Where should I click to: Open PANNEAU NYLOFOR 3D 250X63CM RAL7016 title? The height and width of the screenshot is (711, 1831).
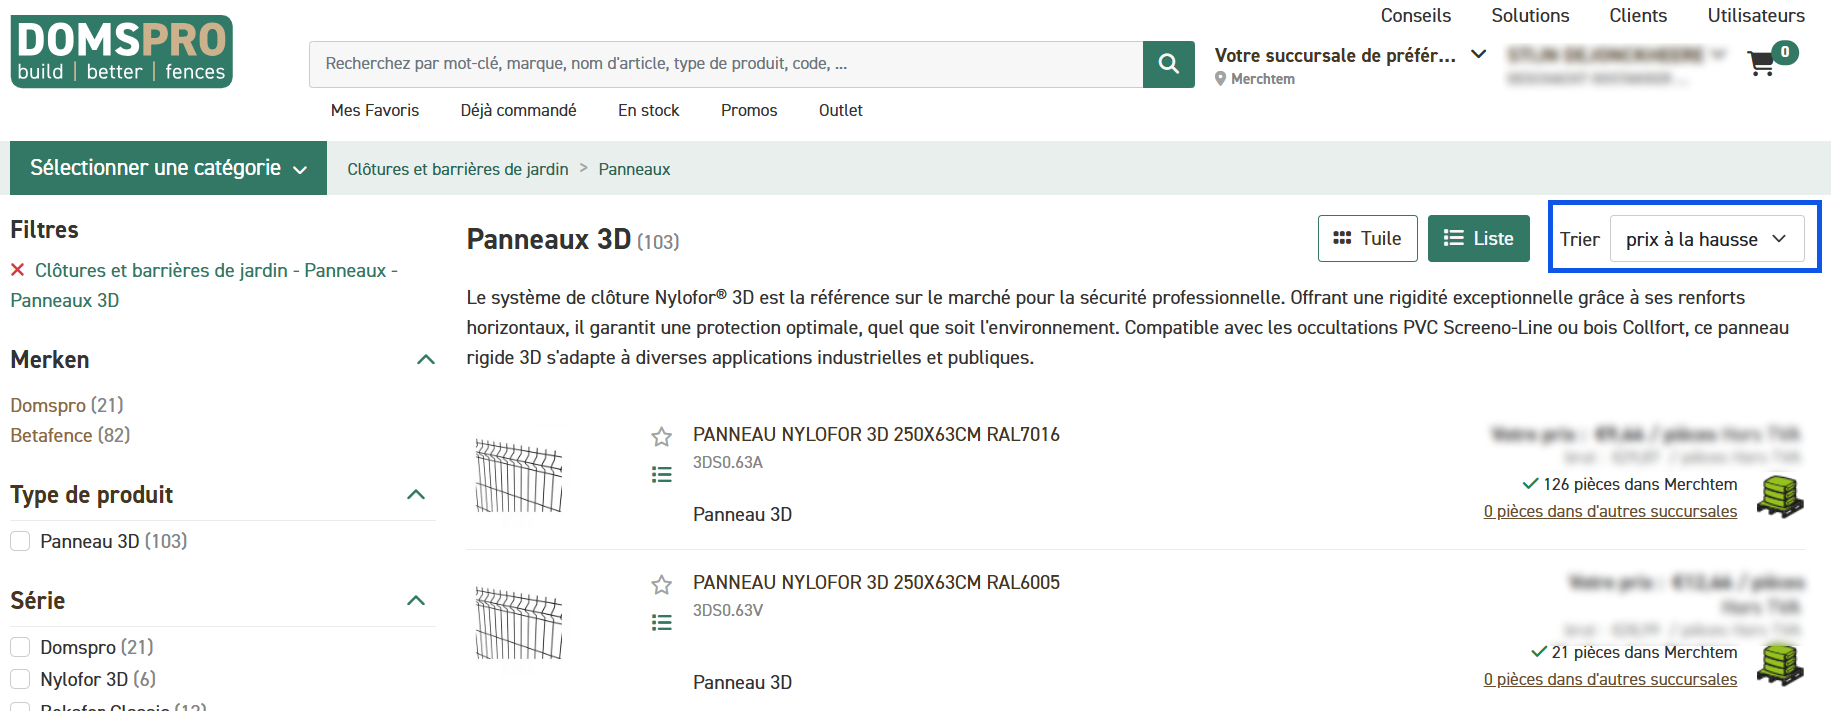tap(876, 434)
